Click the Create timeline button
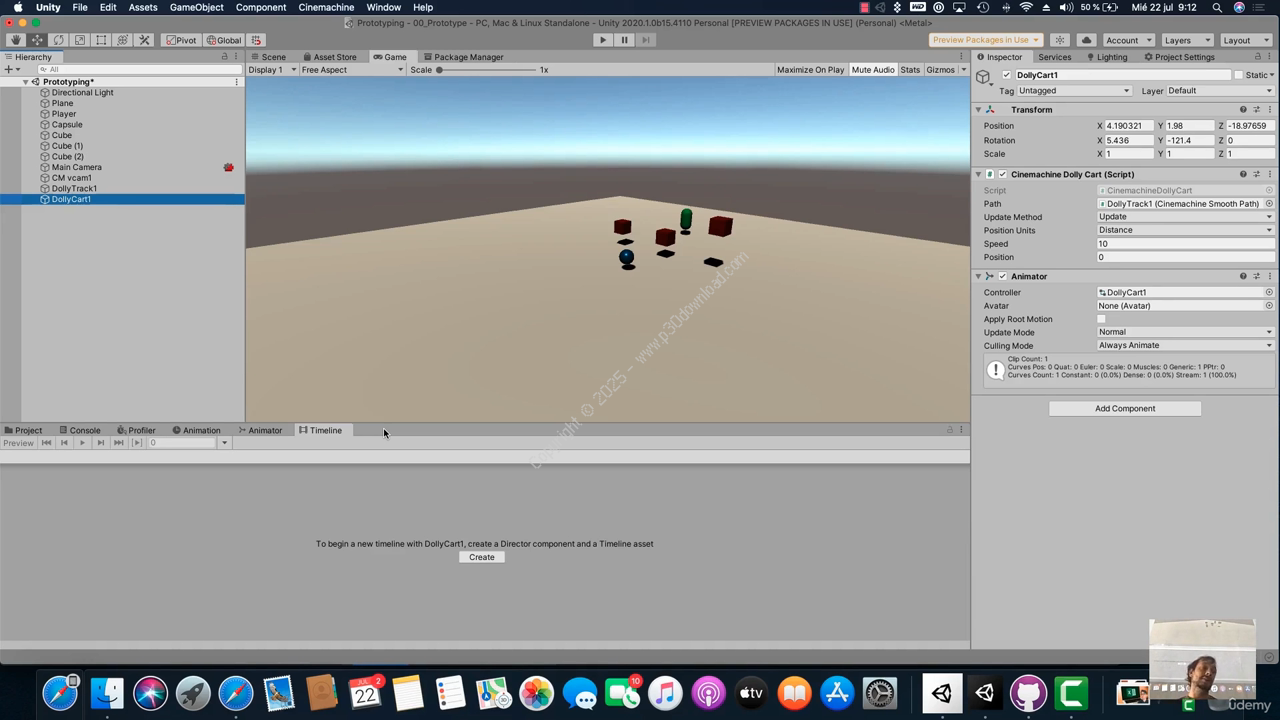The height and width of the screenshot is (720, 1280). [x=482, y=557]
